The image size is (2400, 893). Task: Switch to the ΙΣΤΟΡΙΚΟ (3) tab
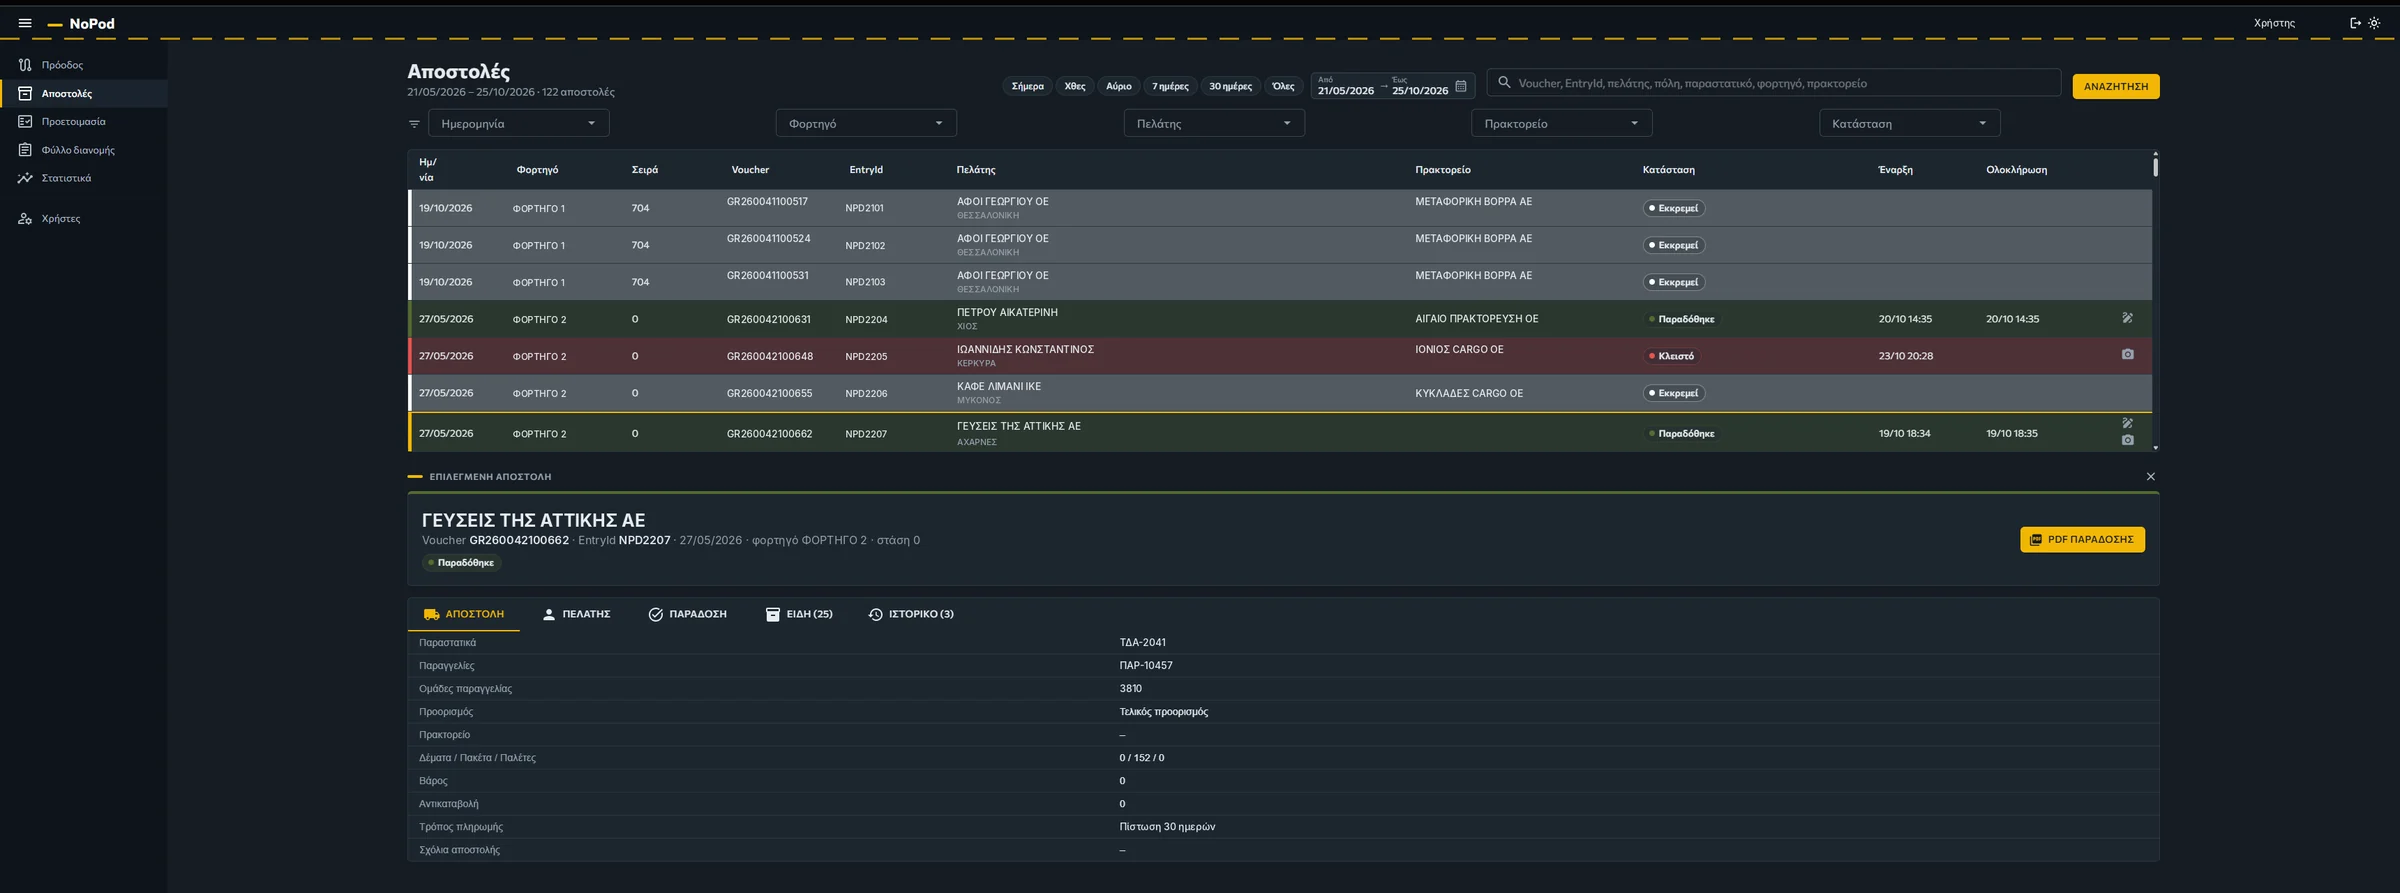[911, 614]
